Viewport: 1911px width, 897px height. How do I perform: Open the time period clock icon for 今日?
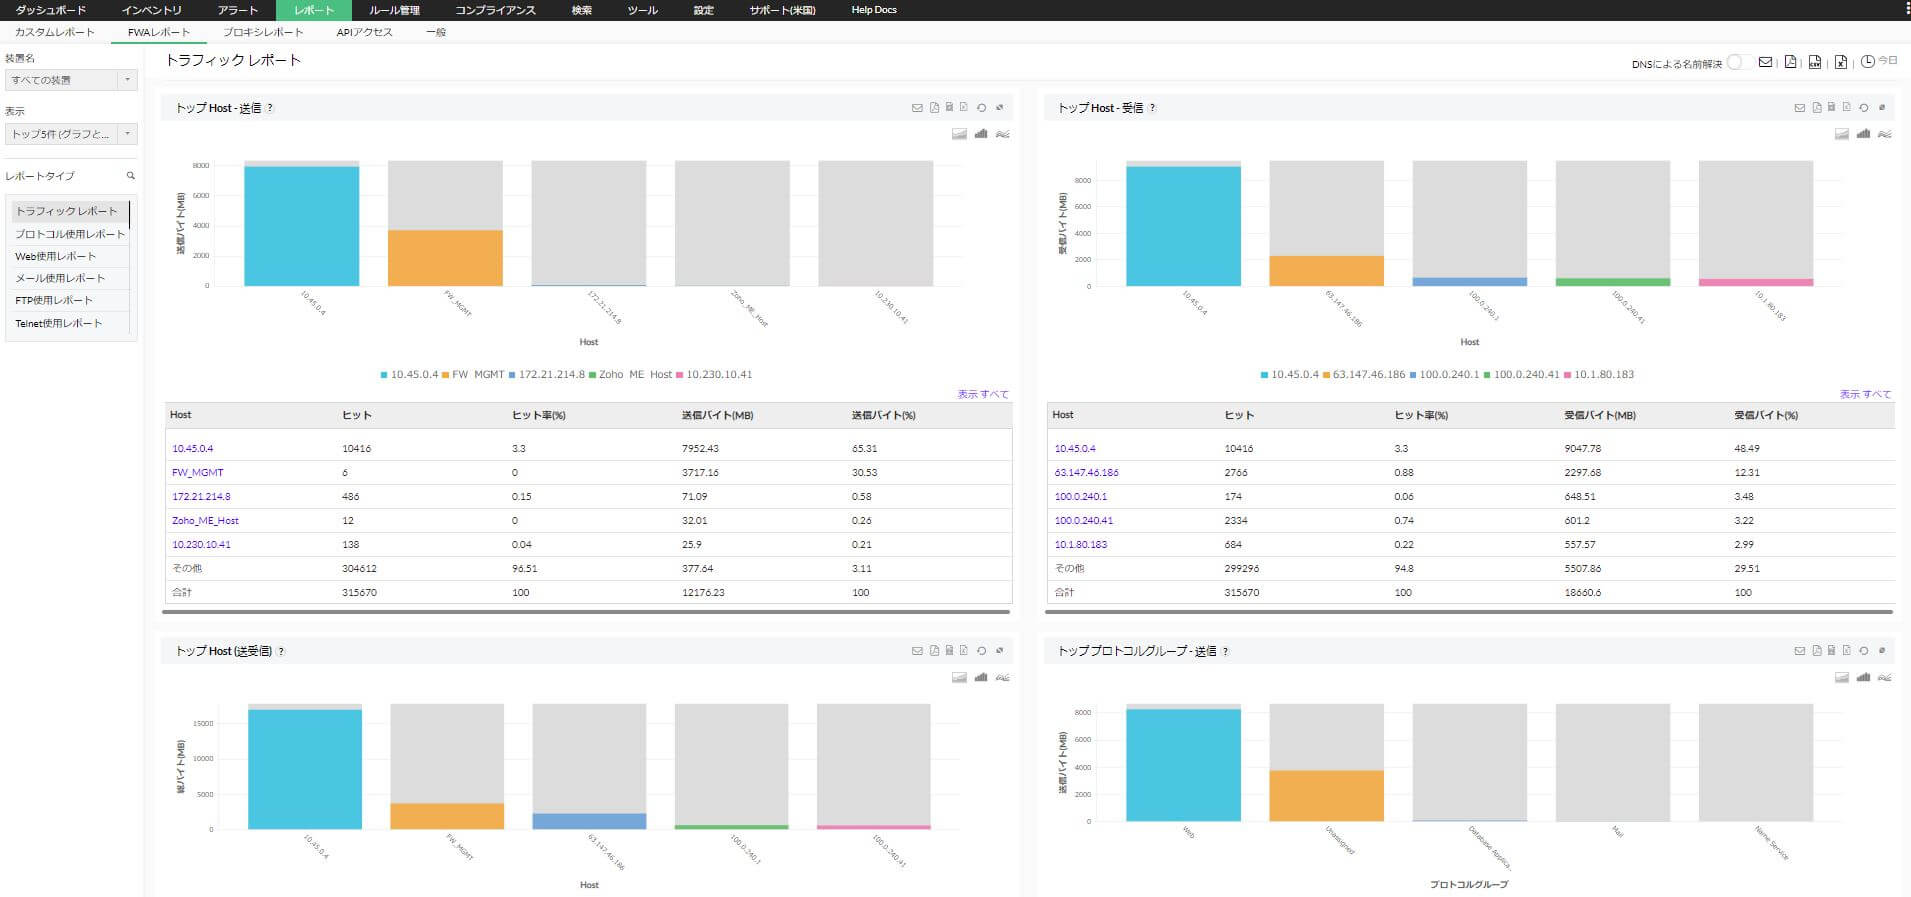click(1867, 62)
